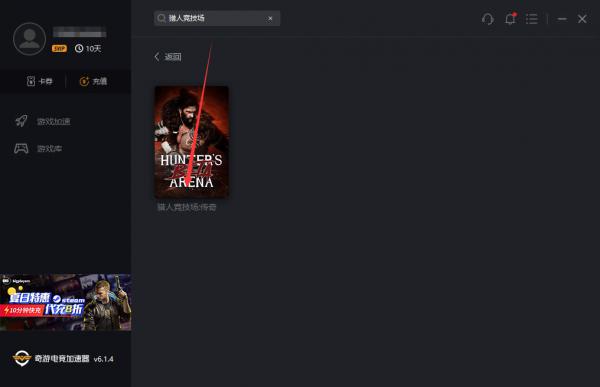Click the magnifier search icon

(x=161, y=18)
